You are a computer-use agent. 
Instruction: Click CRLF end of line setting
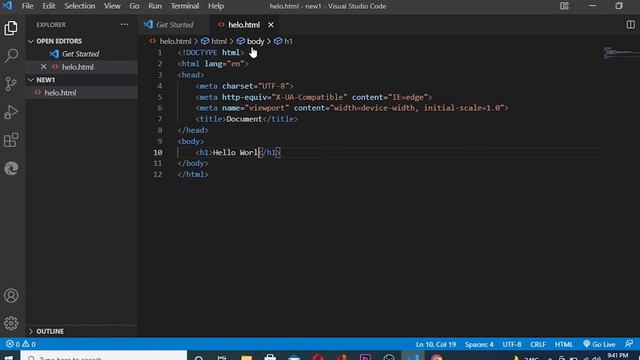538,344
